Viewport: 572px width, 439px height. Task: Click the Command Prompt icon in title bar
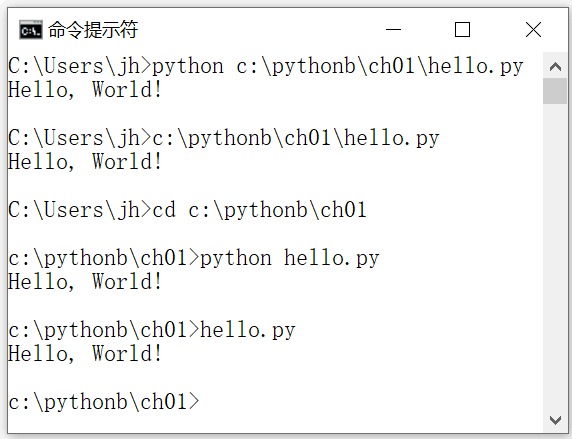(31, 30)
